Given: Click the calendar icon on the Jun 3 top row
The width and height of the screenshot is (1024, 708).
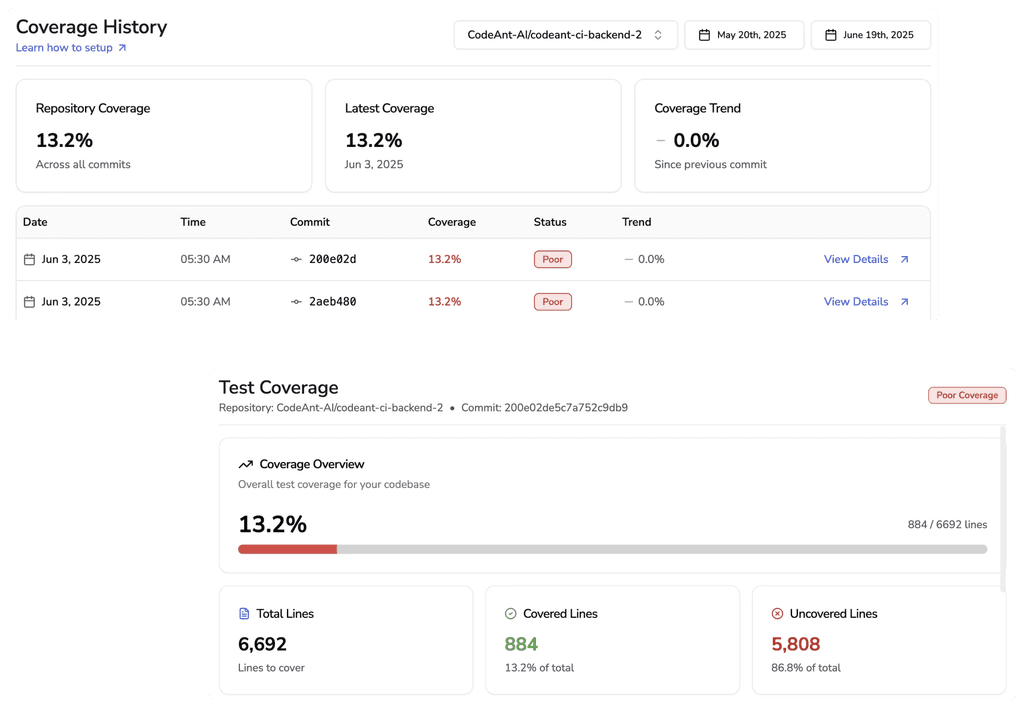Looking at the screenshot, I should 29,259.
